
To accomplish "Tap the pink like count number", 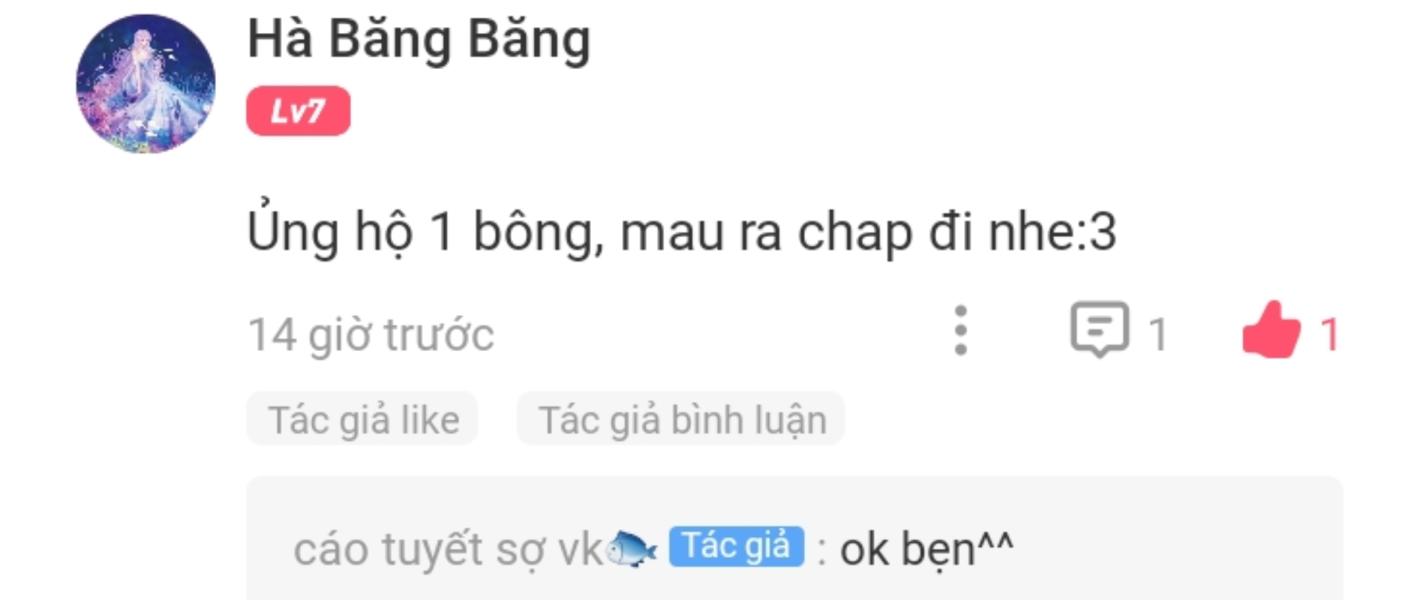I will tap(1329, 335).
